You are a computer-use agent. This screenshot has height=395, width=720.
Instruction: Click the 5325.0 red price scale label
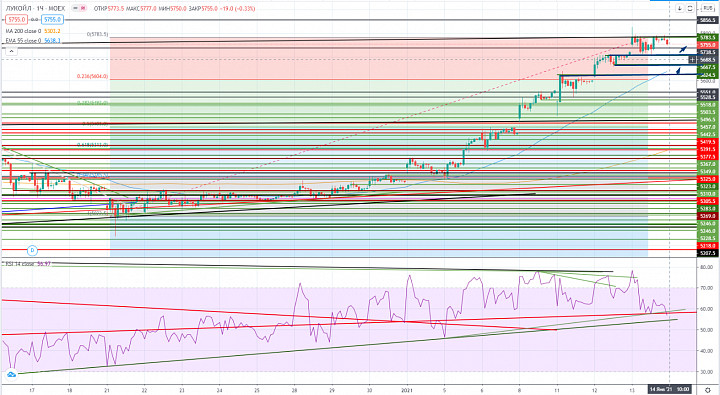click(707, 179)
